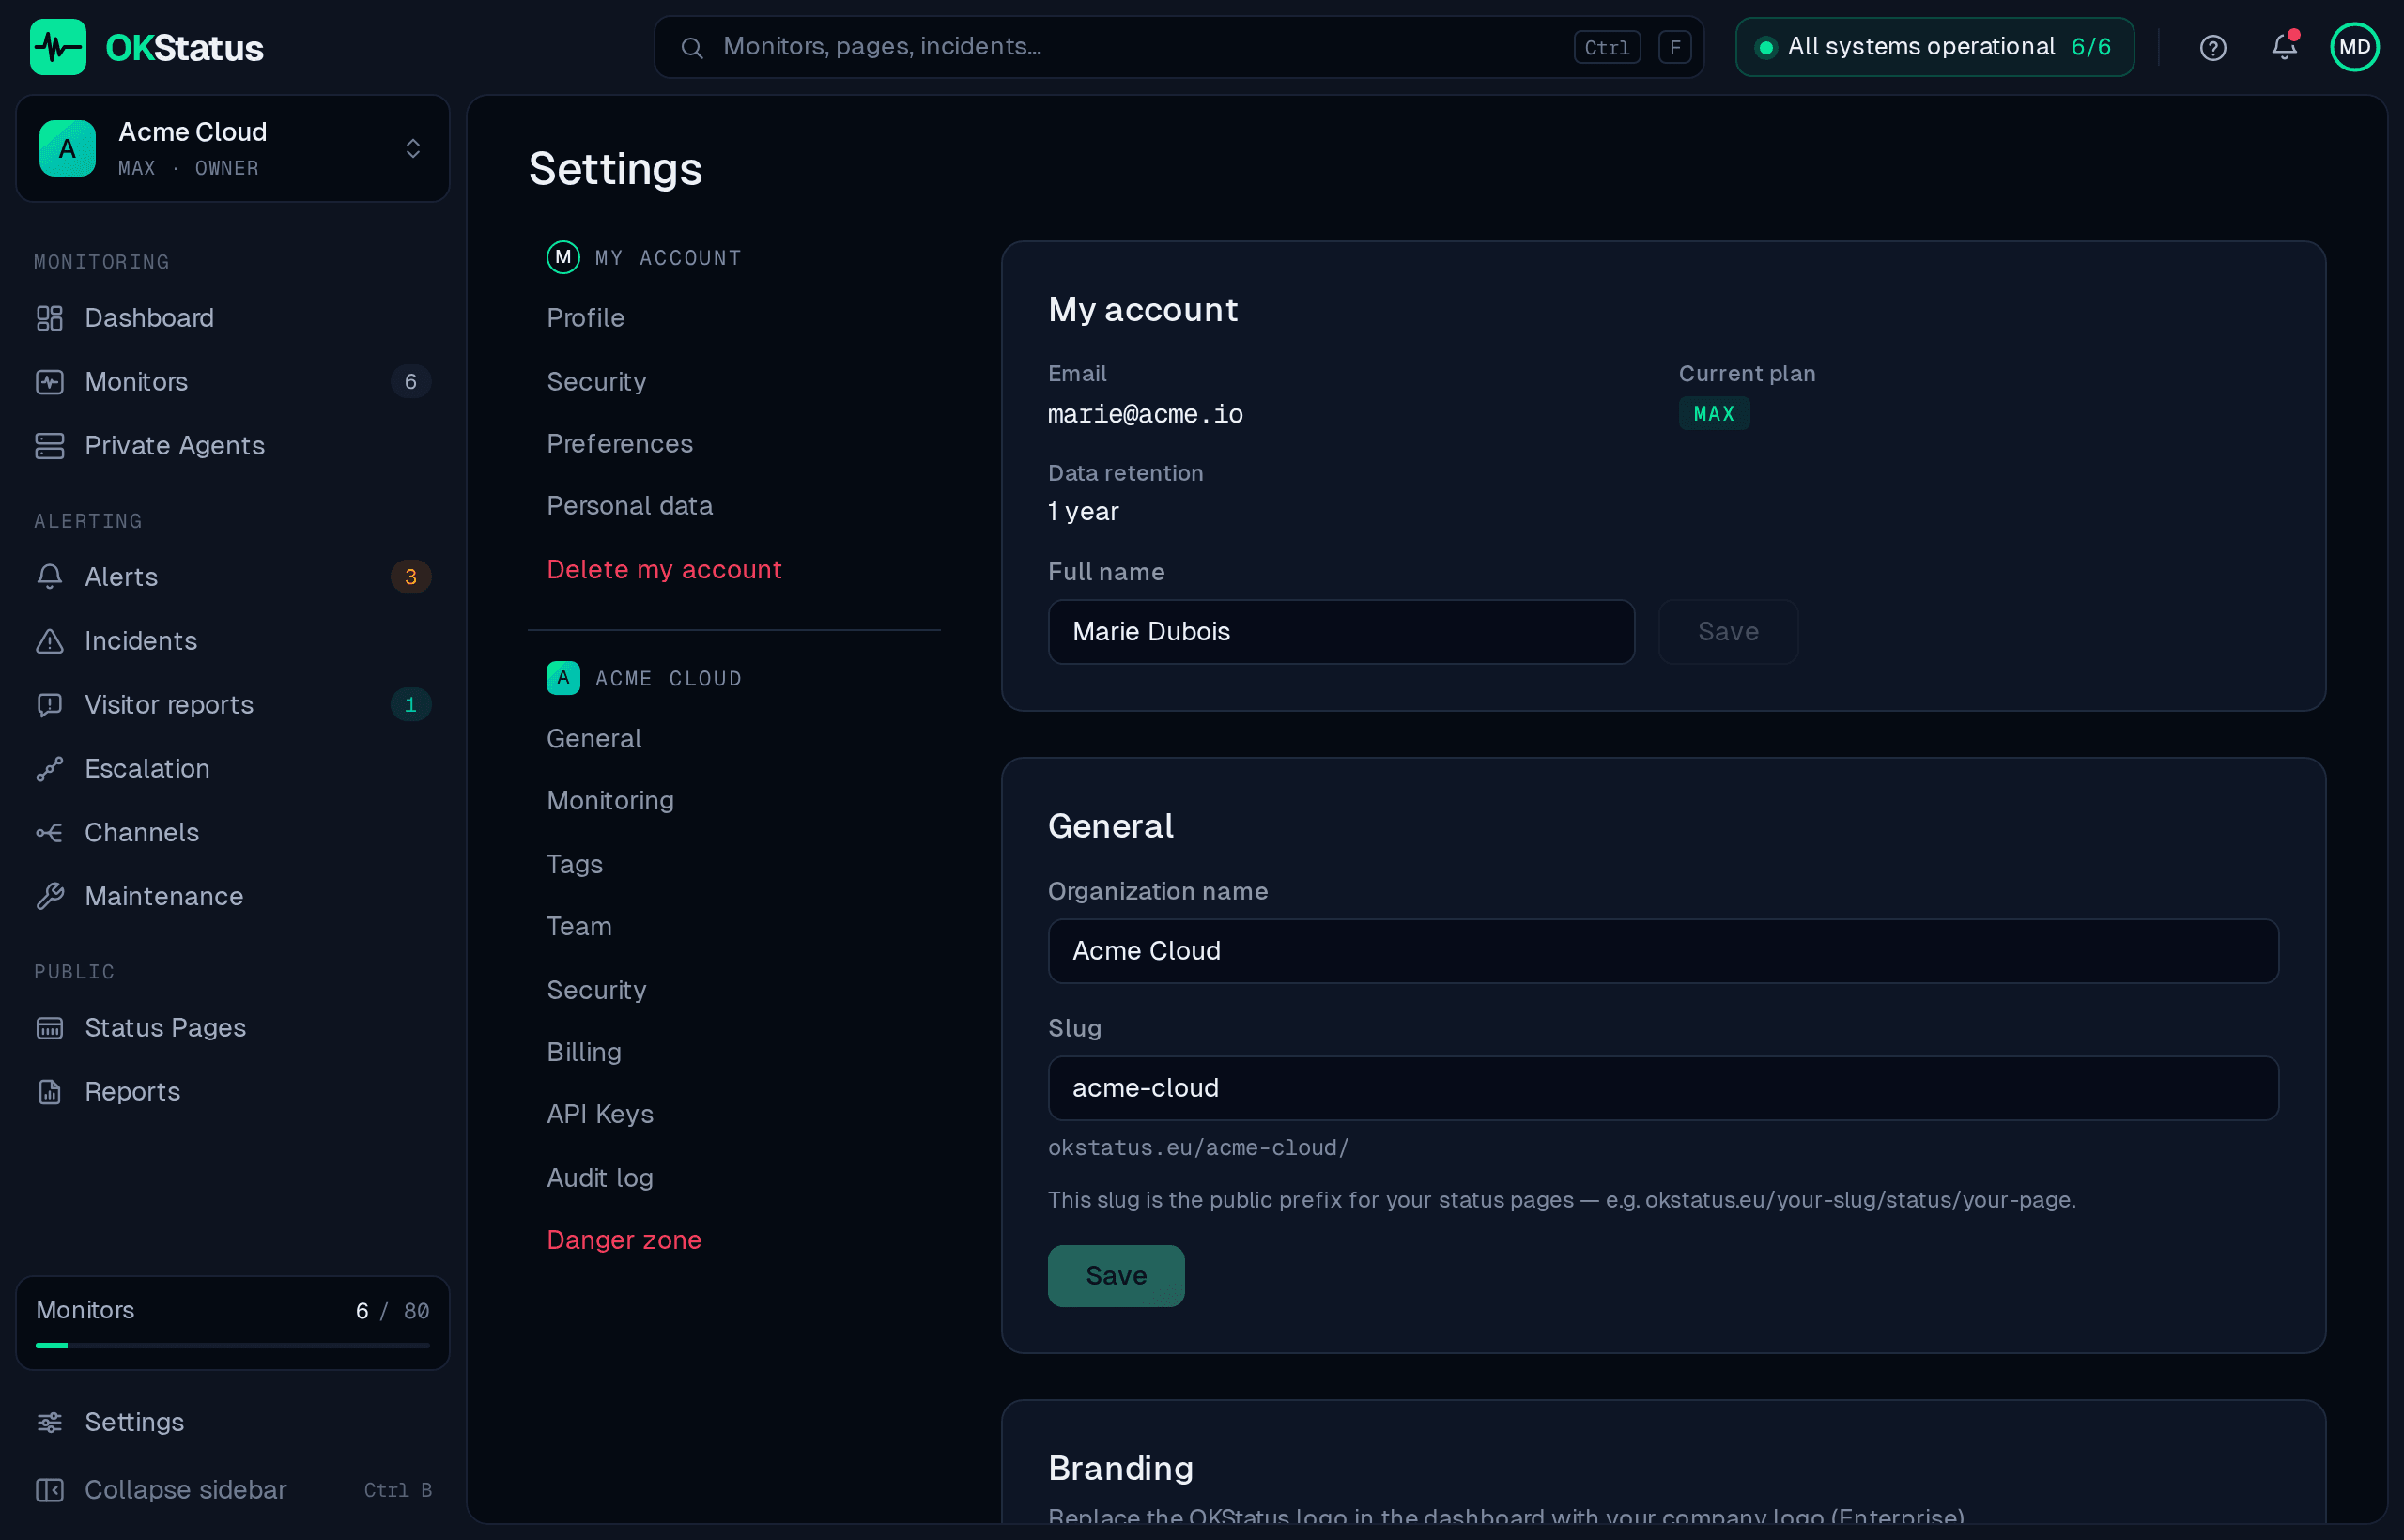The image size is (2404, 1540).
Task: Click the marie@acme.io email text
Action: tap(1145, 414)
